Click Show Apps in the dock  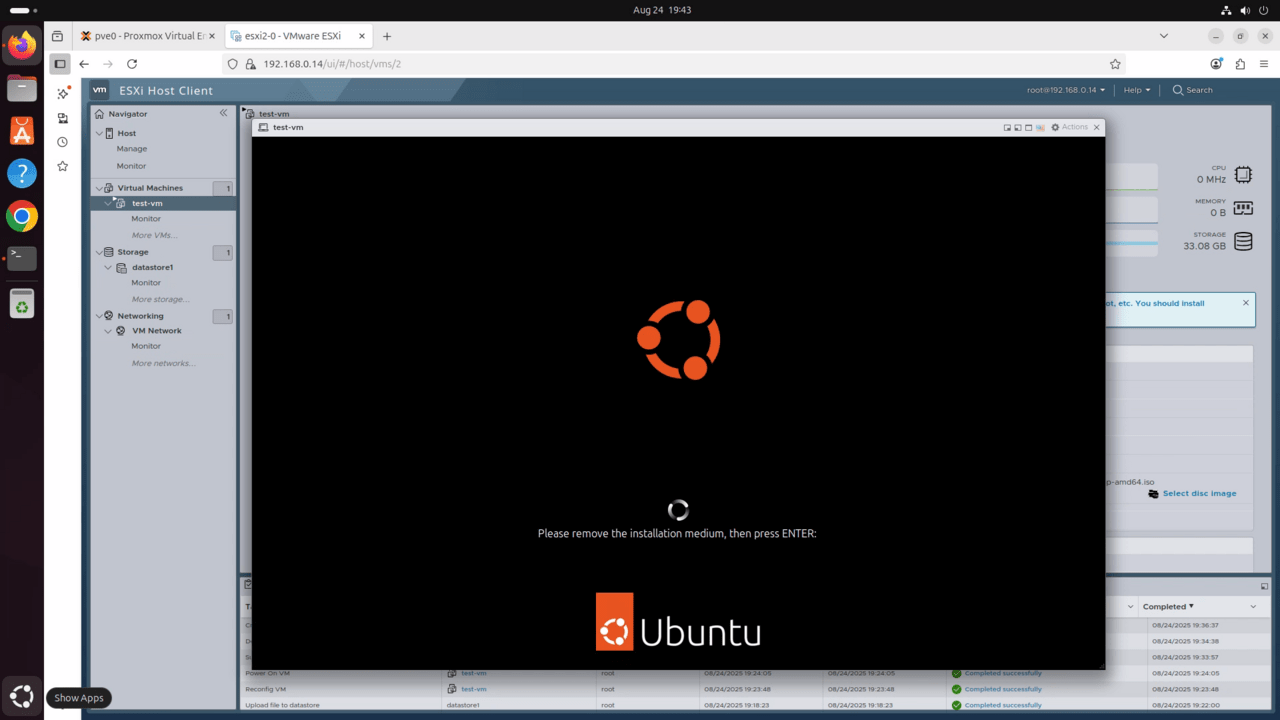pos(22,696)
